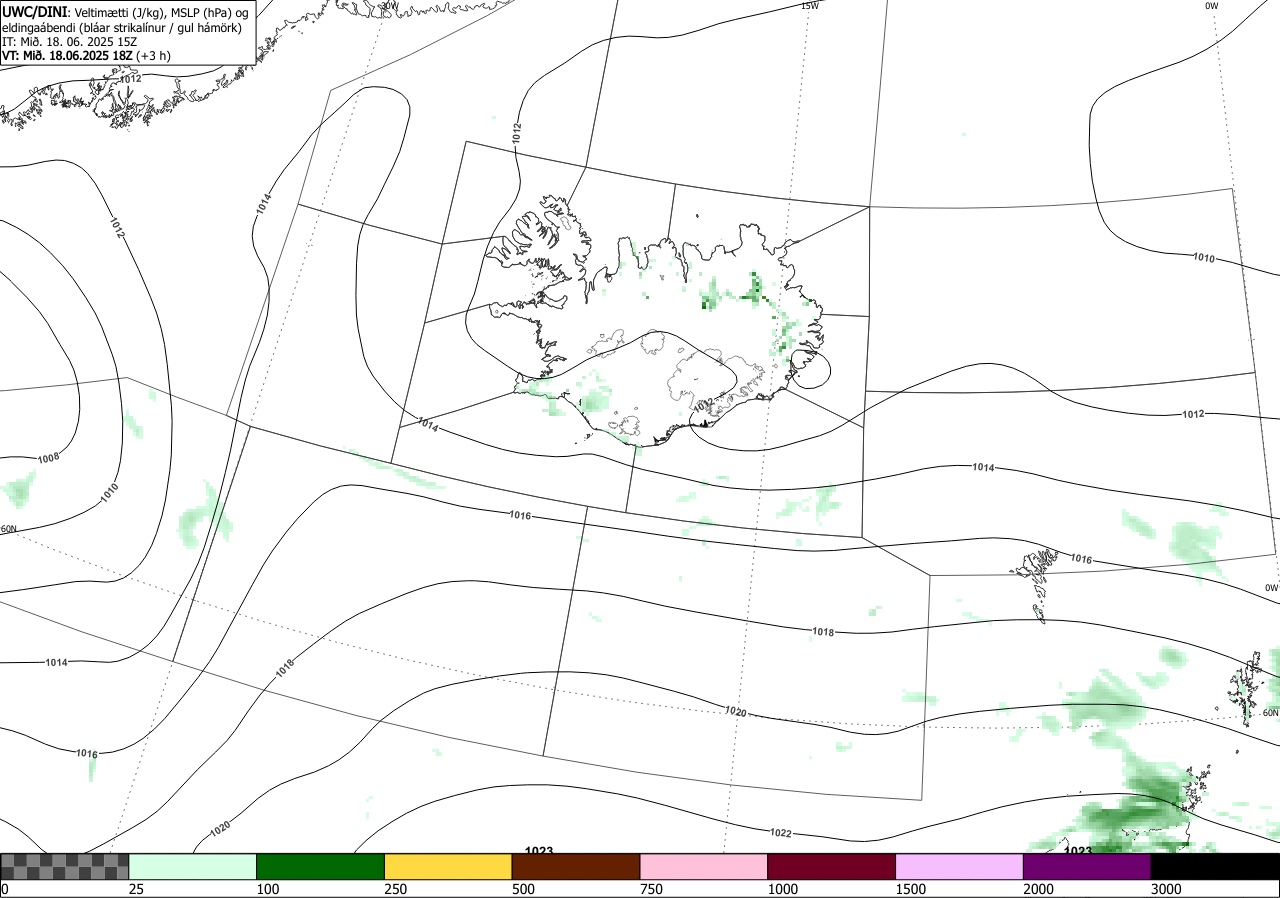This screenshot has height=898, width=1280.
Task: Select the light green 25–100 legend swatch
Action: tap(193, 866)
